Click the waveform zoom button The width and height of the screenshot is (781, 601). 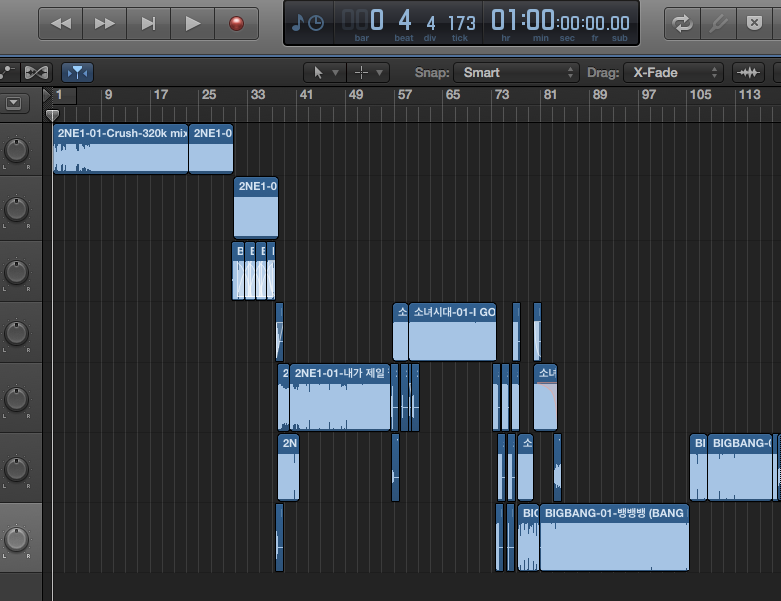click(x=748, y=73)
